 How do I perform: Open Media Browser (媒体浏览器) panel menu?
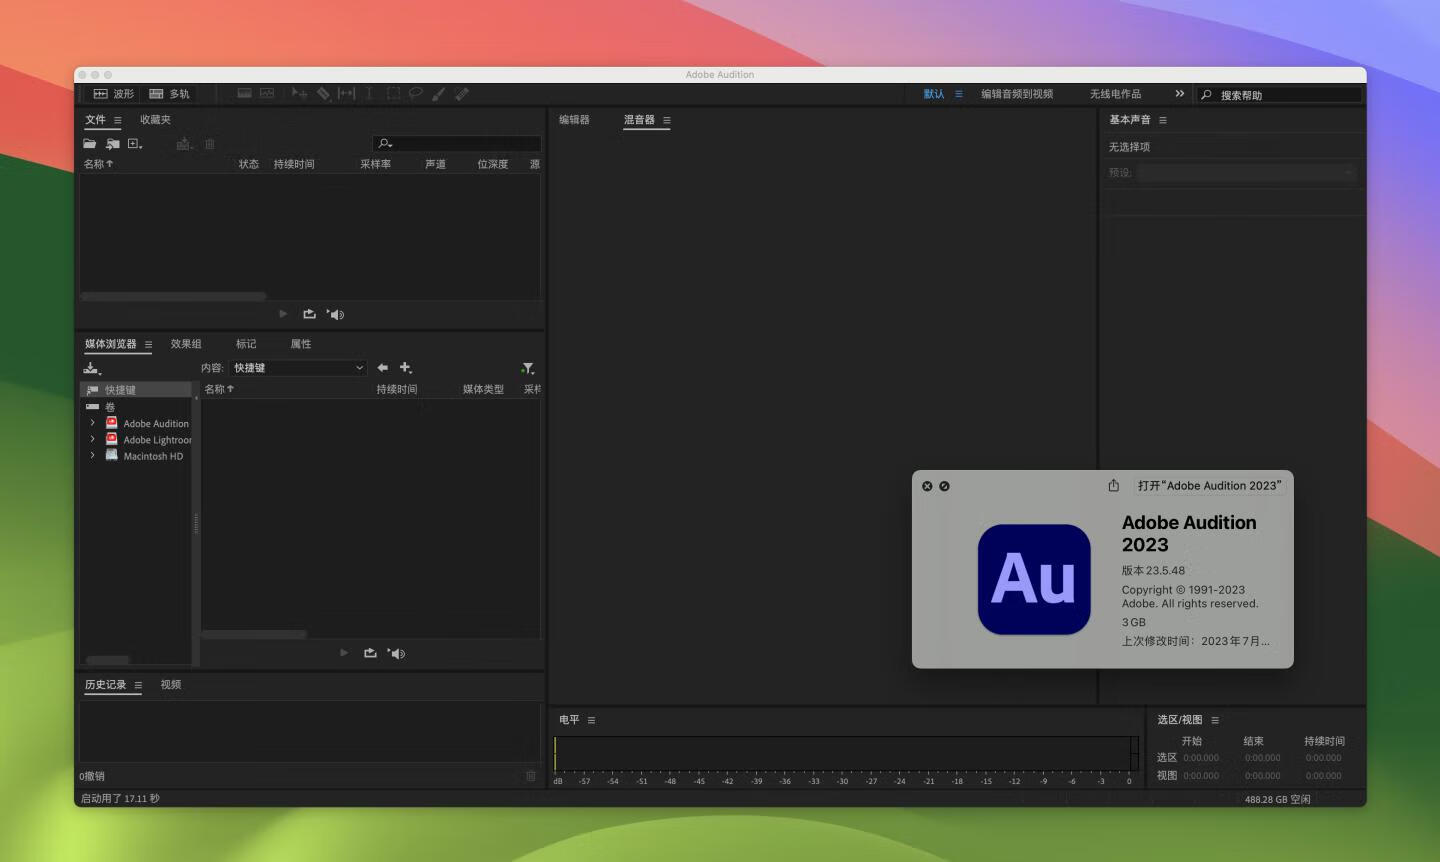click(148, 345)
